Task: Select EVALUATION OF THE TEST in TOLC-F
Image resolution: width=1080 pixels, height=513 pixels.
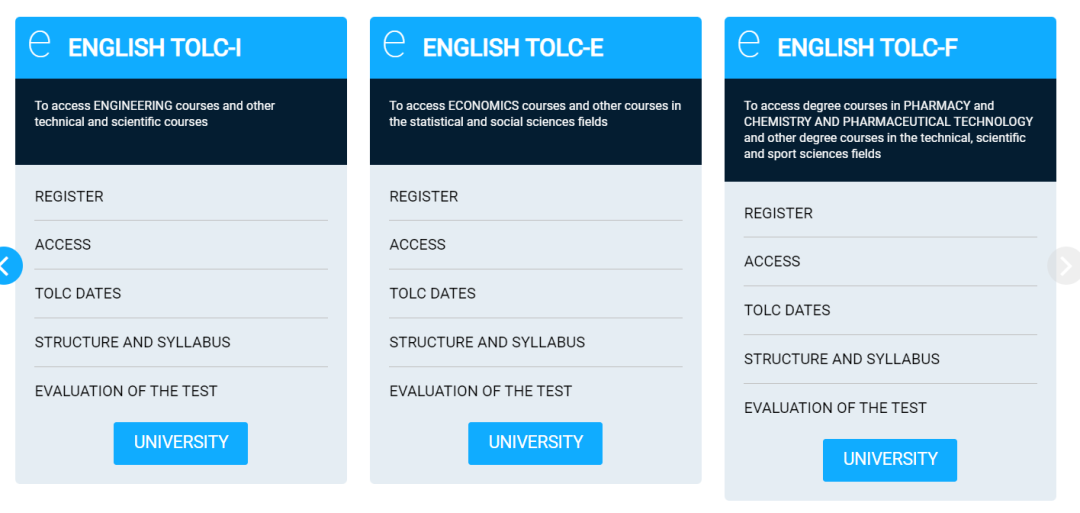Action: pos(835,408)
